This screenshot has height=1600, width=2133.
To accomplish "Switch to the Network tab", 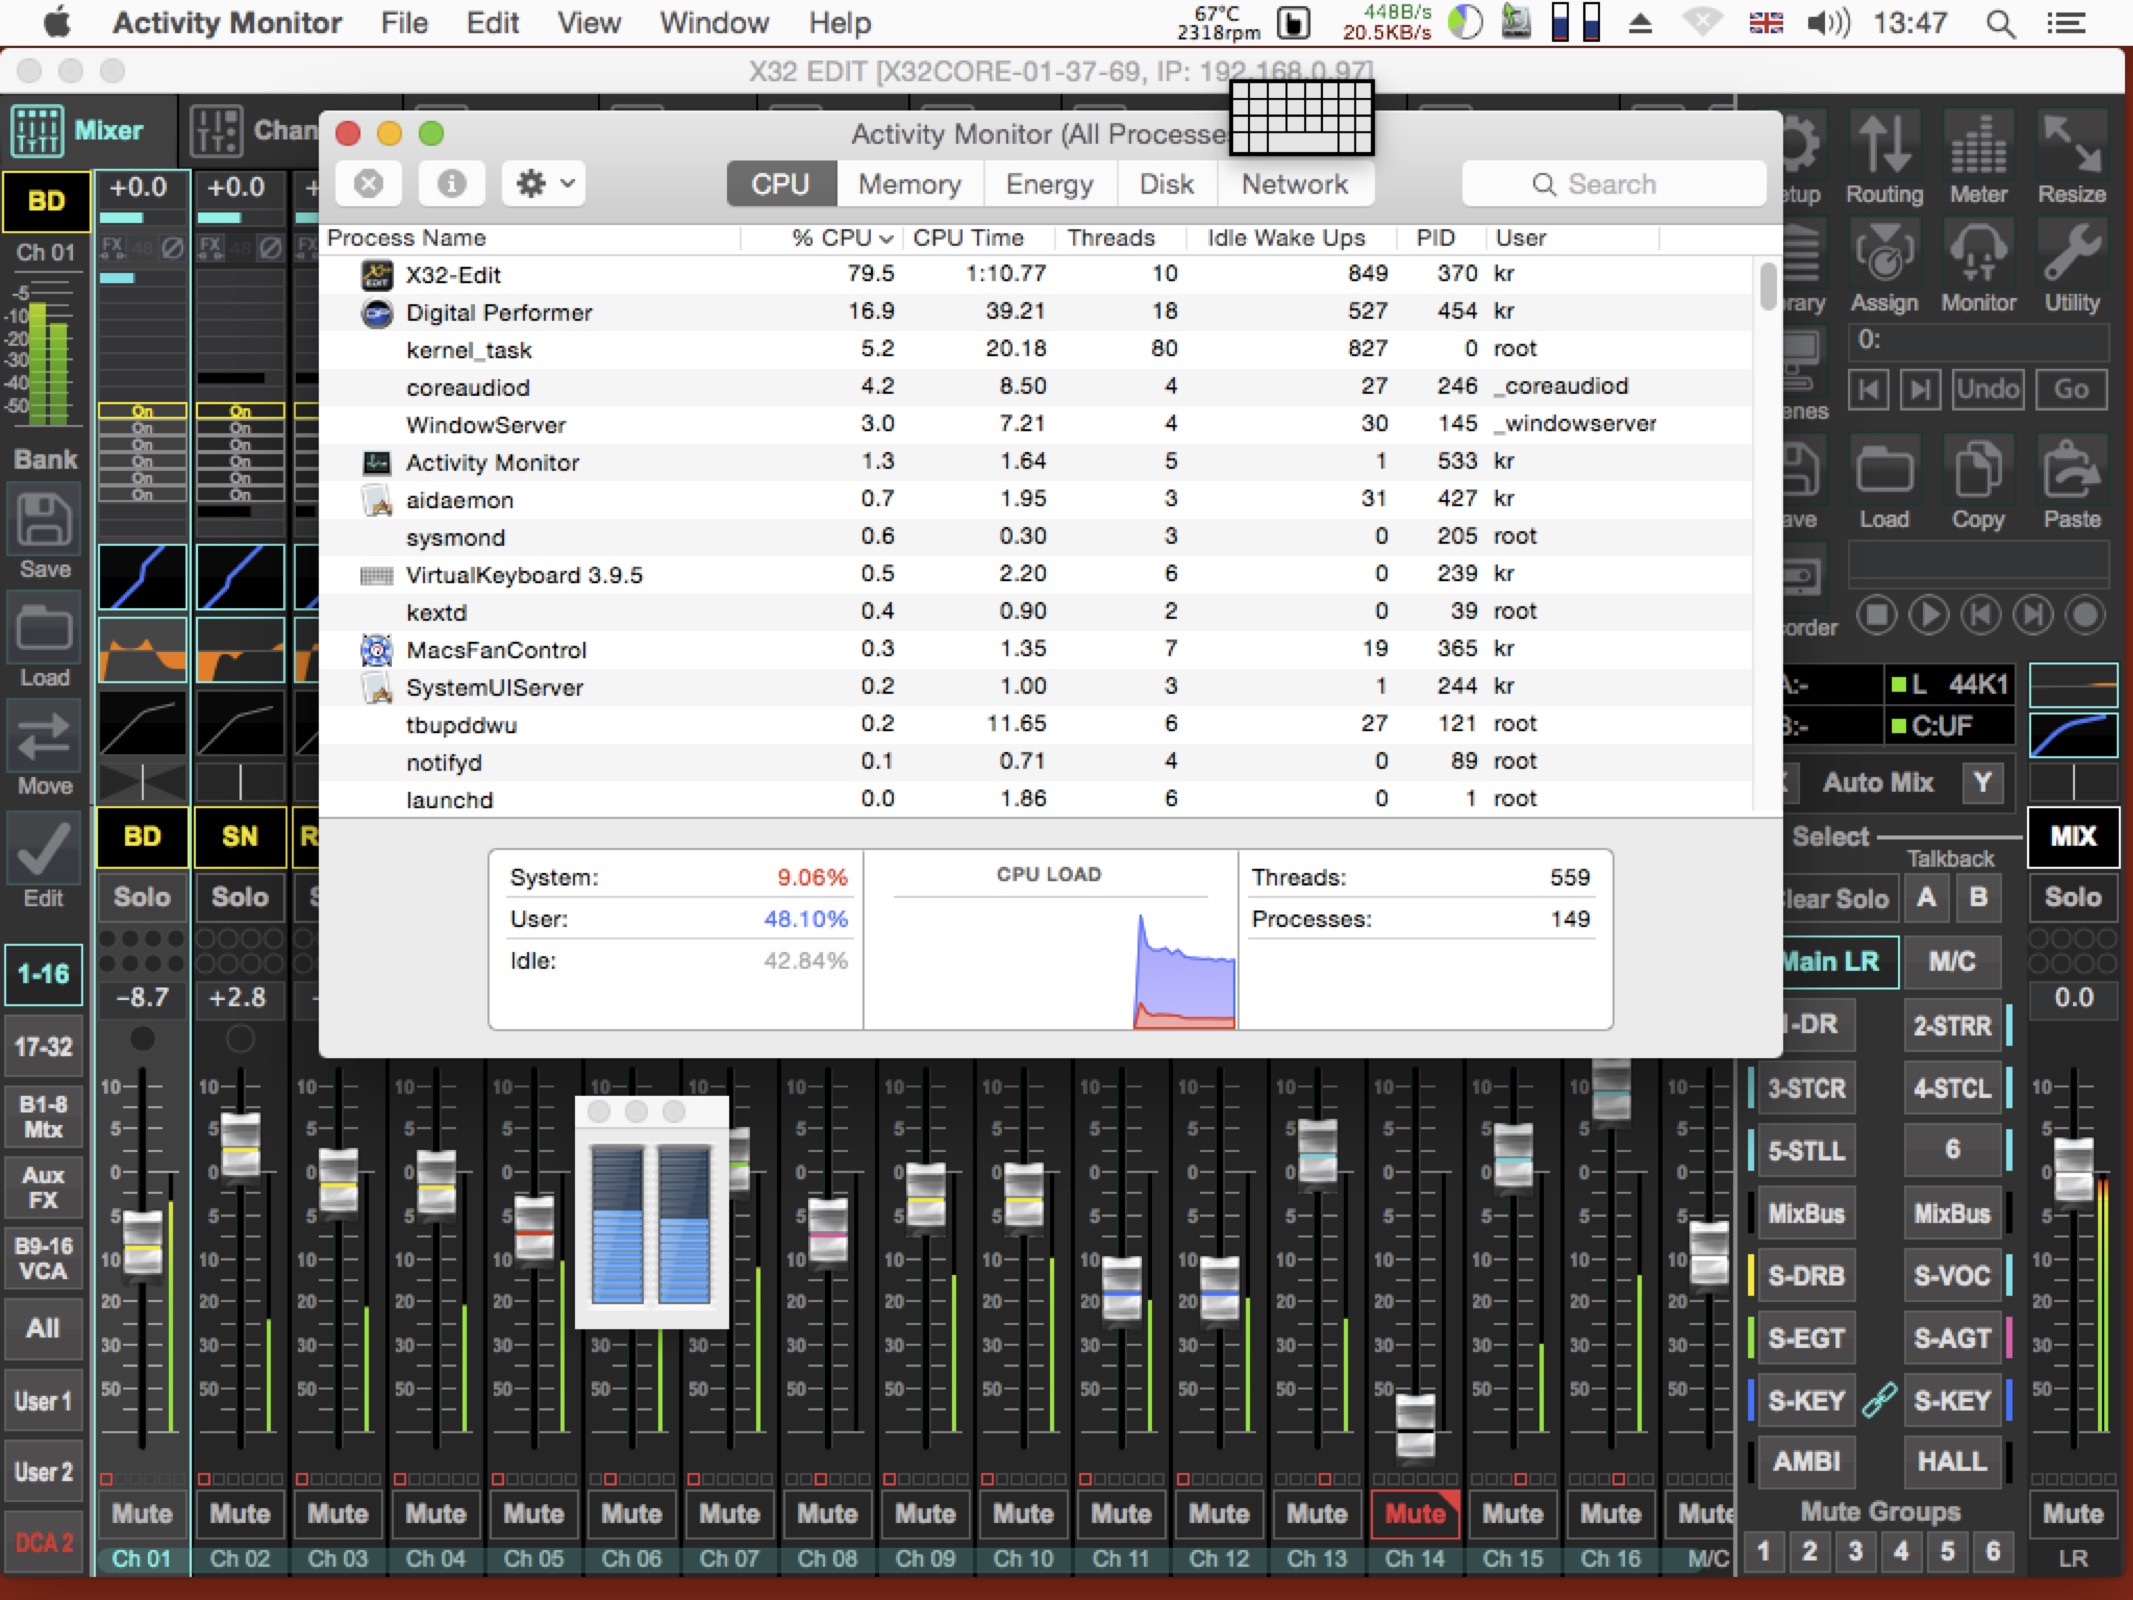I will pyautogui.click(x=1294, y=184).
